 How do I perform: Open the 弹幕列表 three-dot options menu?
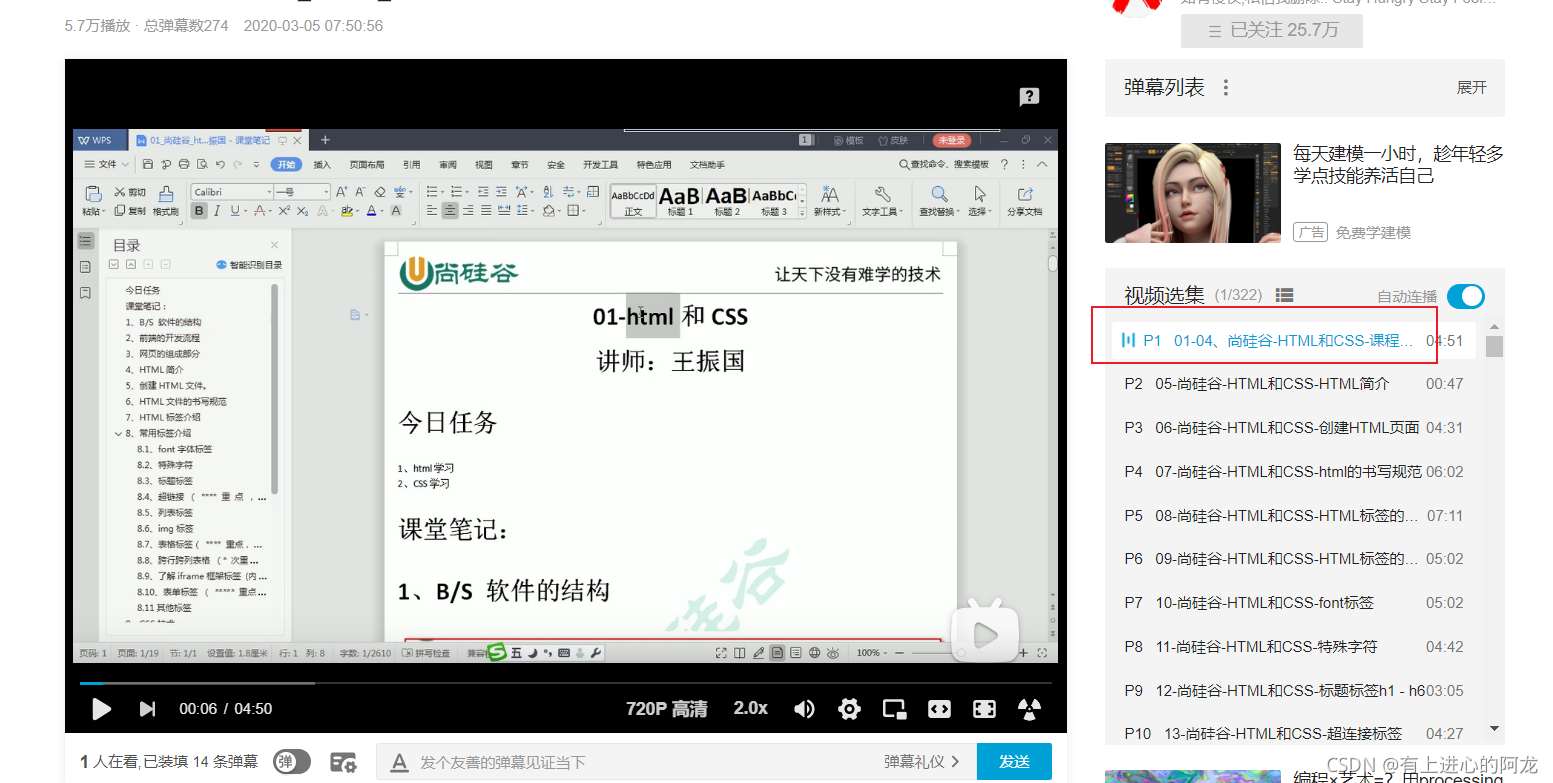point(1225,88)
